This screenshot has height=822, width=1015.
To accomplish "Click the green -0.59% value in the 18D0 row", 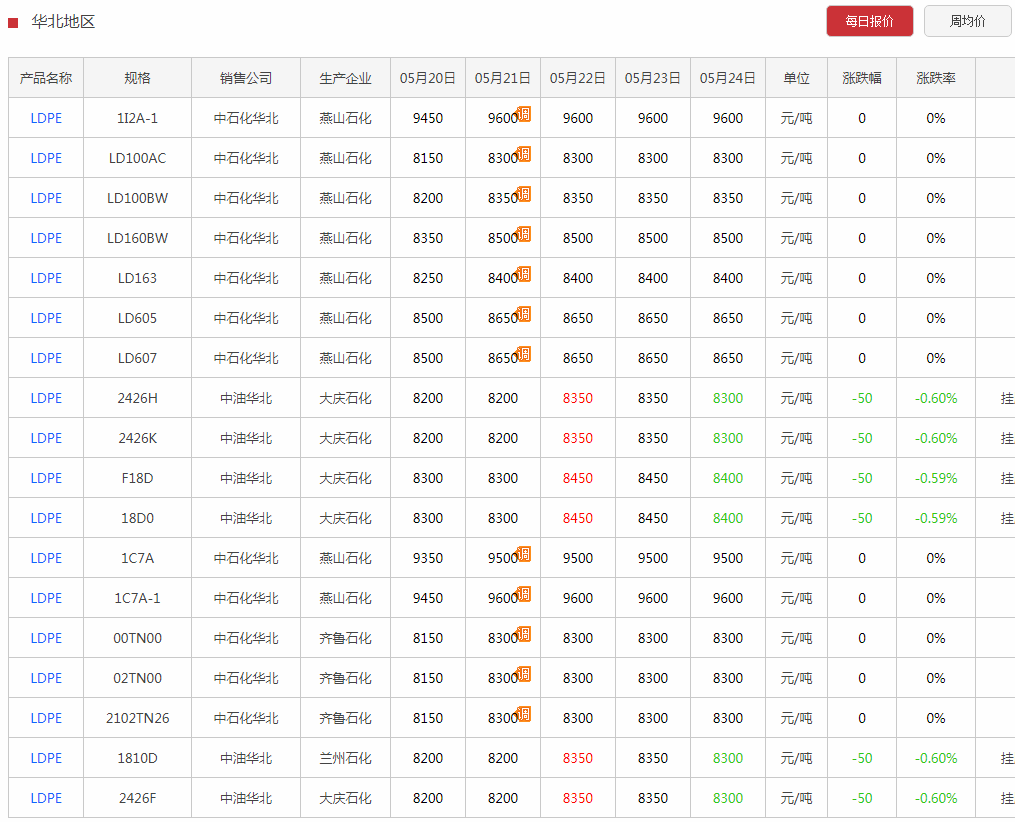I will [x=935, y=518].
